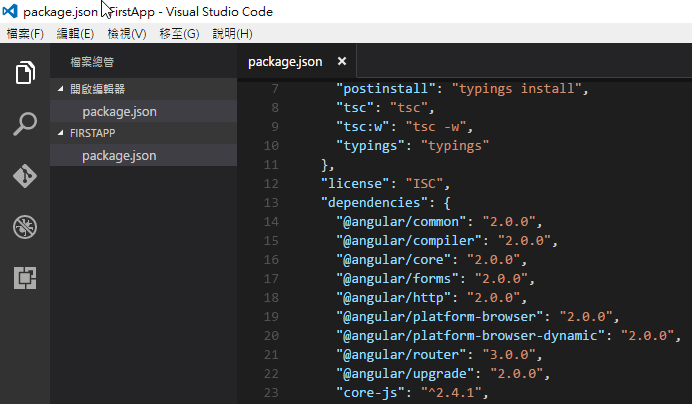Image resolution: width=692 pixels, height=404 pixels.
Task: Click the "@angular/http" dependency name
Action: click(x=394, y=298)
